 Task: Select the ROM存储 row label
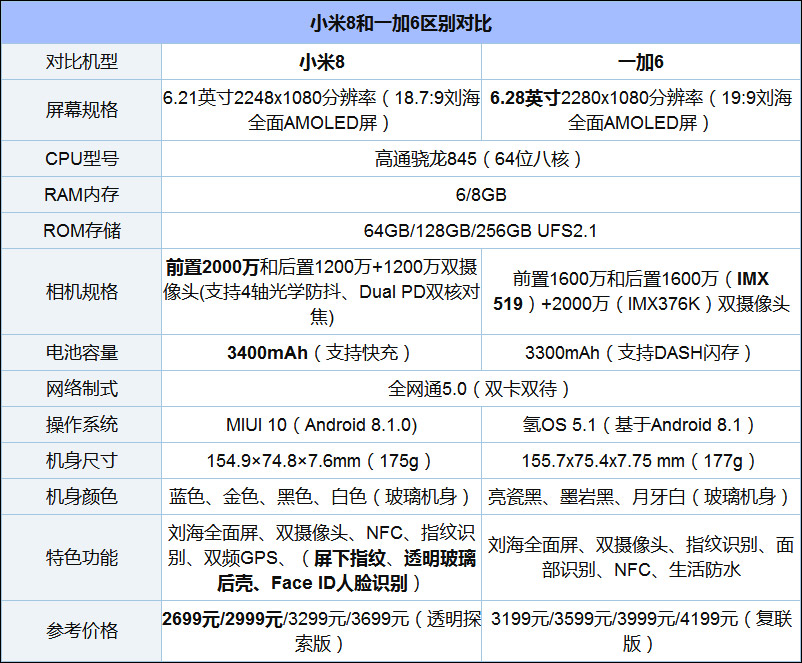tap(81, 230)
